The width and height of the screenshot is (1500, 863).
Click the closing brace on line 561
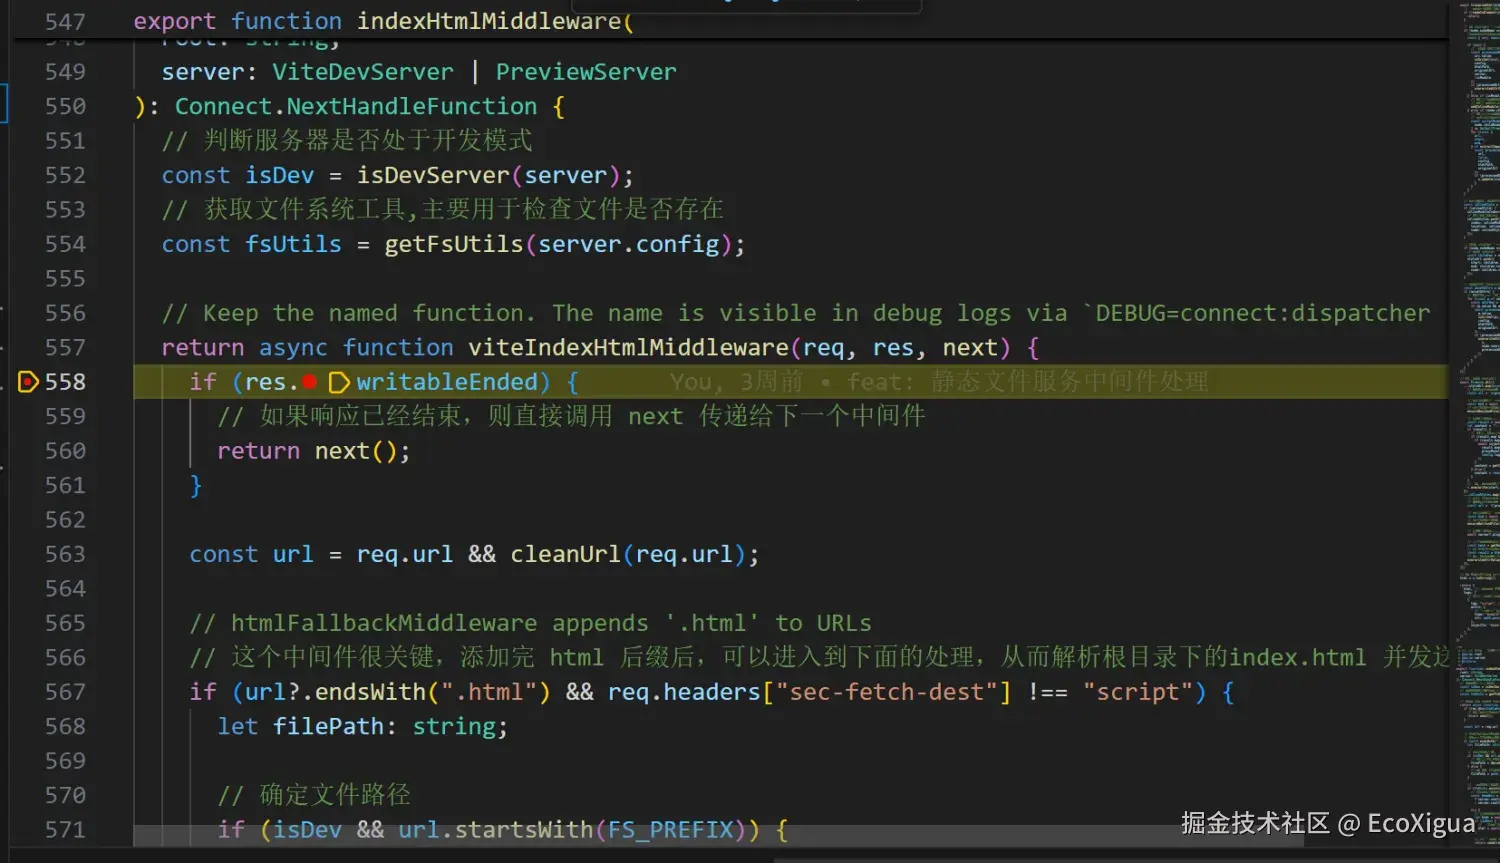[196, 486]
